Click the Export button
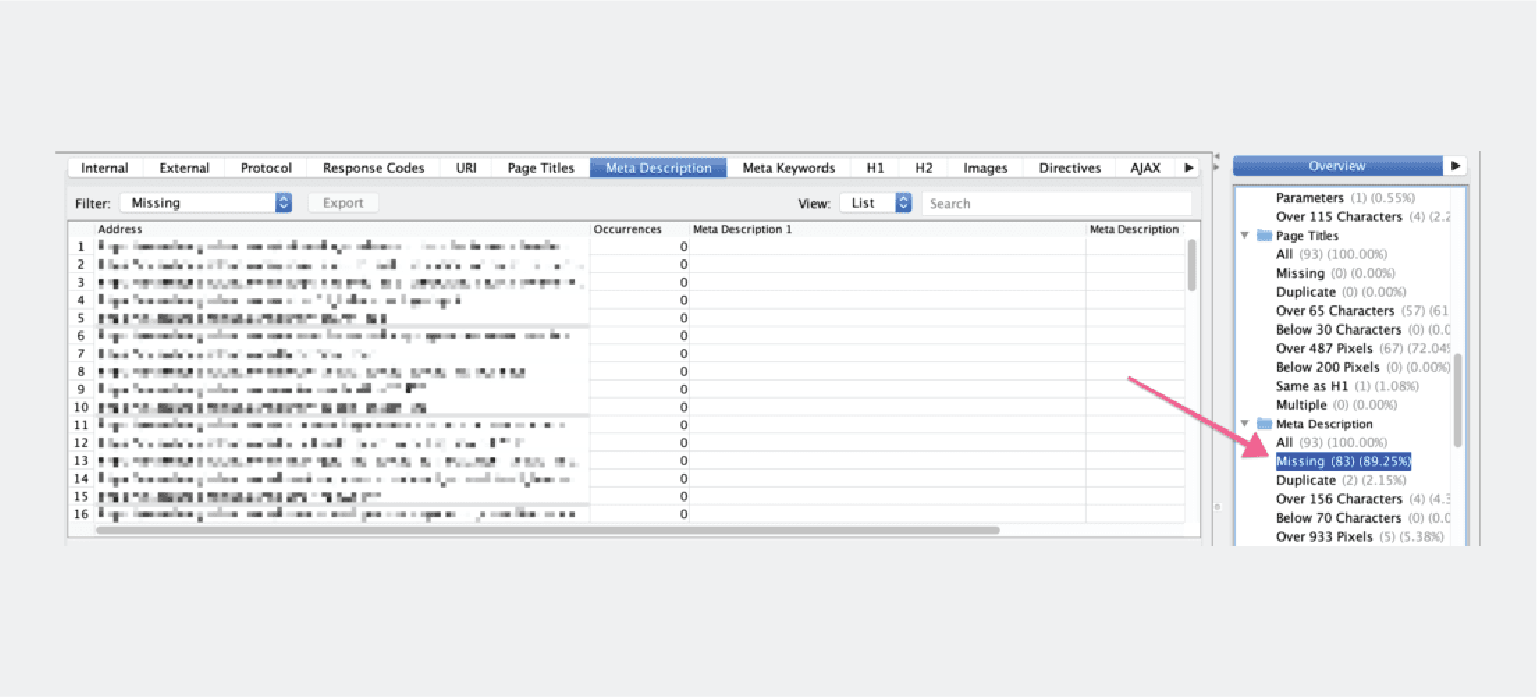Viewport: 1537px width, 697px height. pos(343,203)
